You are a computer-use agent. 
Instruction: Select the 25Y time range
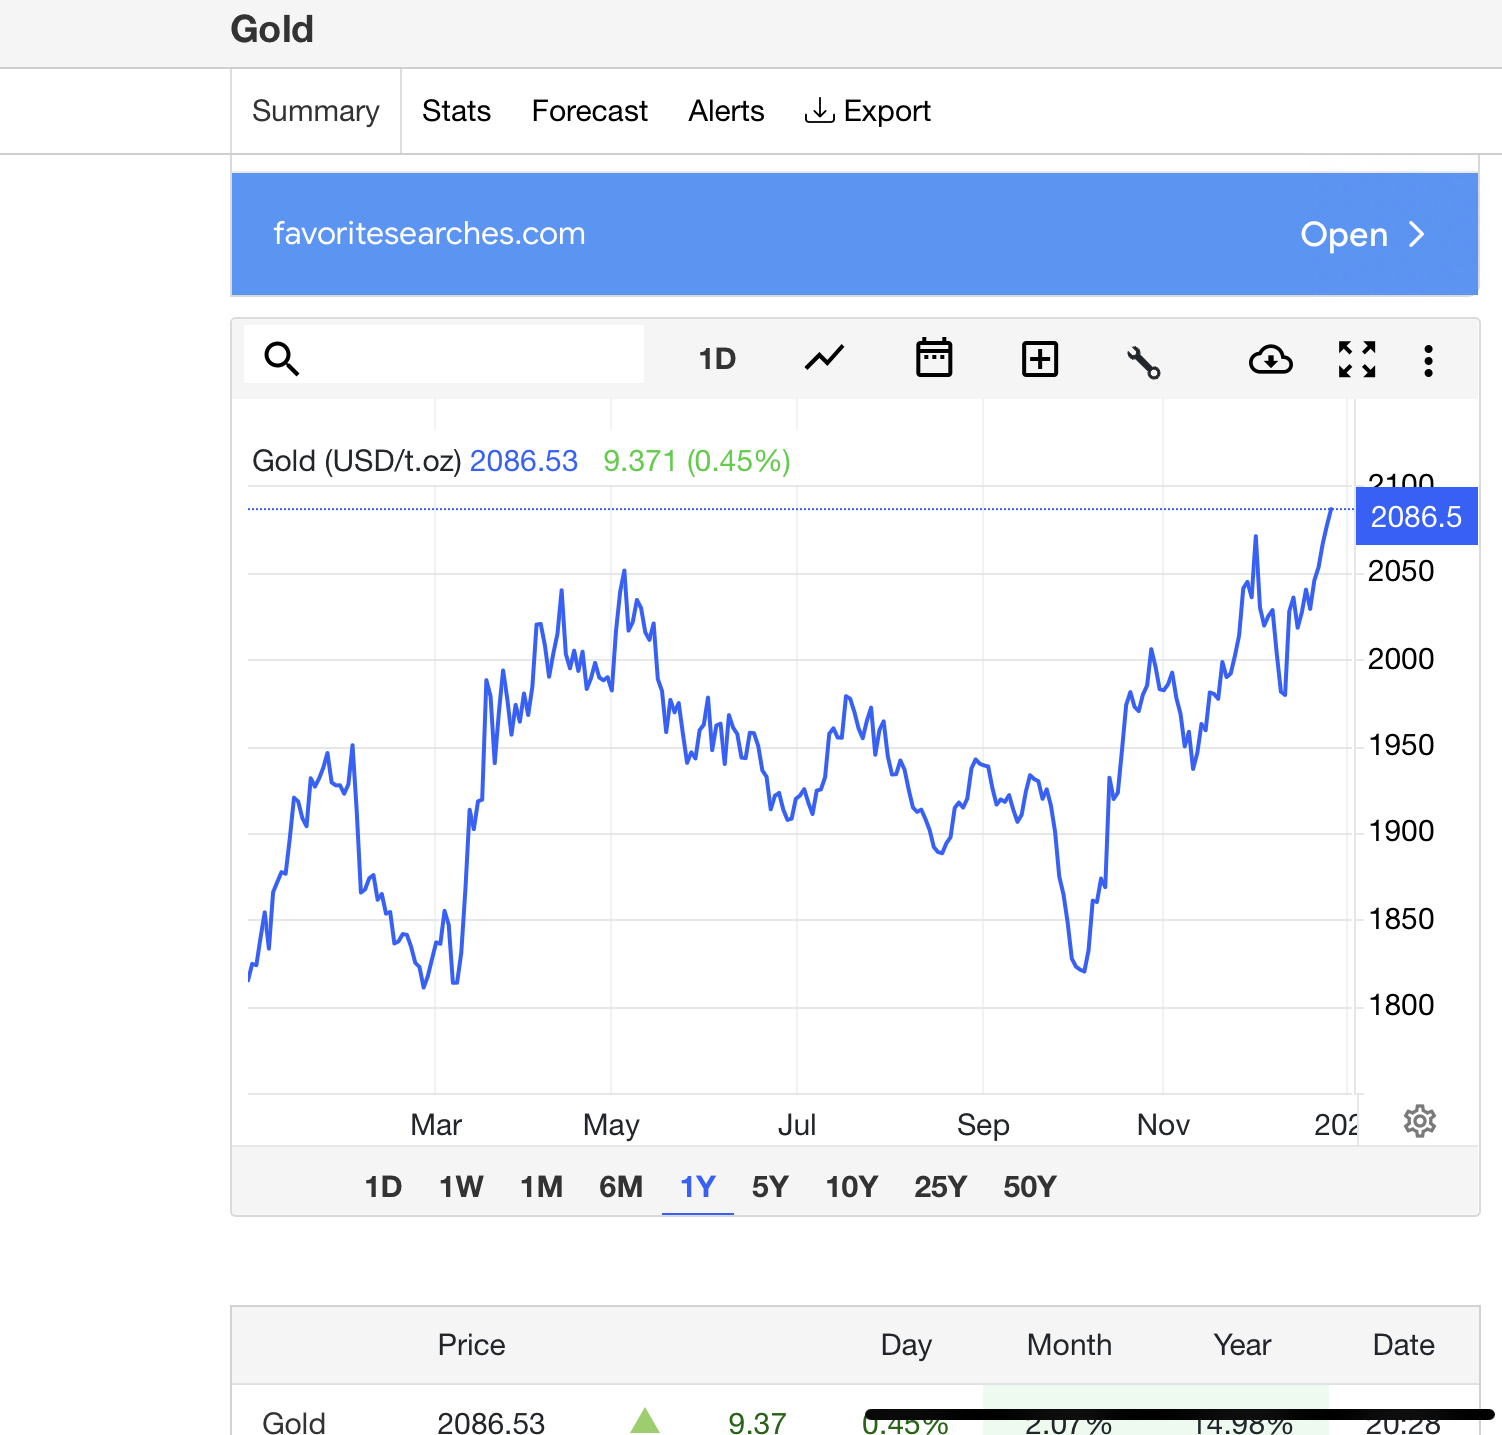[x=940, y=1187]
